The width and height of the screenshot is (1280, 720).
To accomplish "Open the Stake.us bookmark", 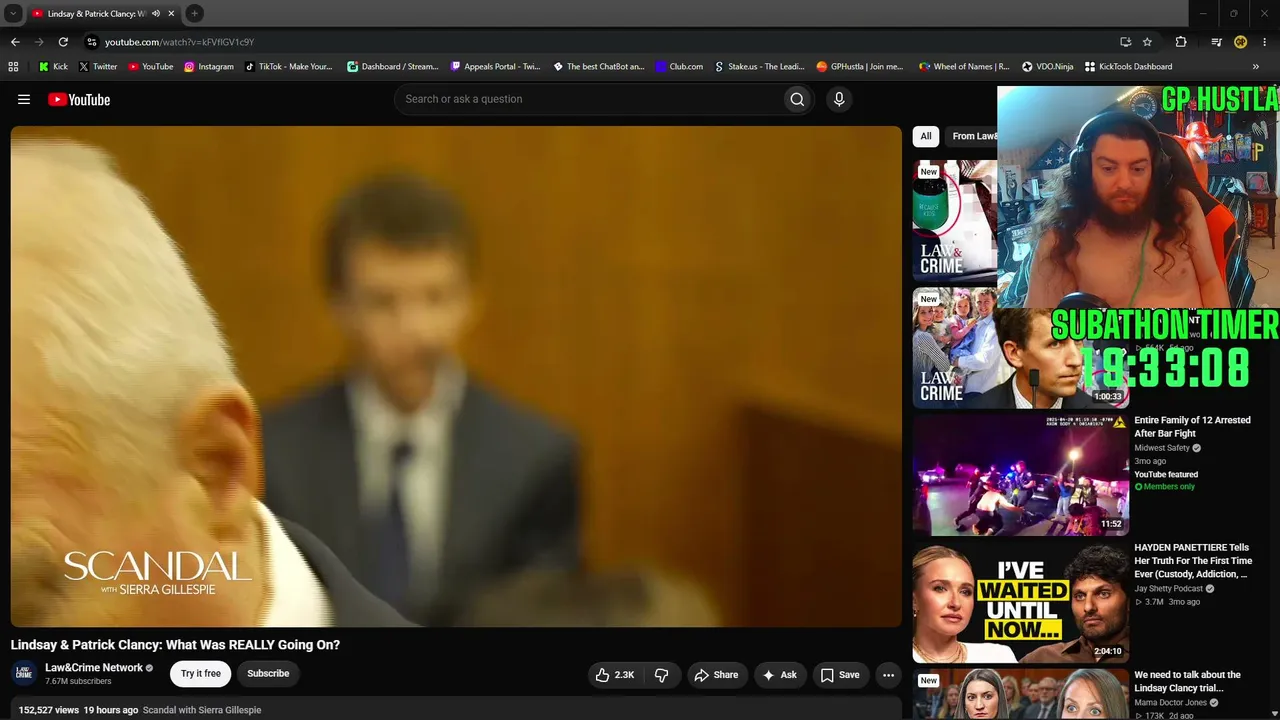I will 760,67.
